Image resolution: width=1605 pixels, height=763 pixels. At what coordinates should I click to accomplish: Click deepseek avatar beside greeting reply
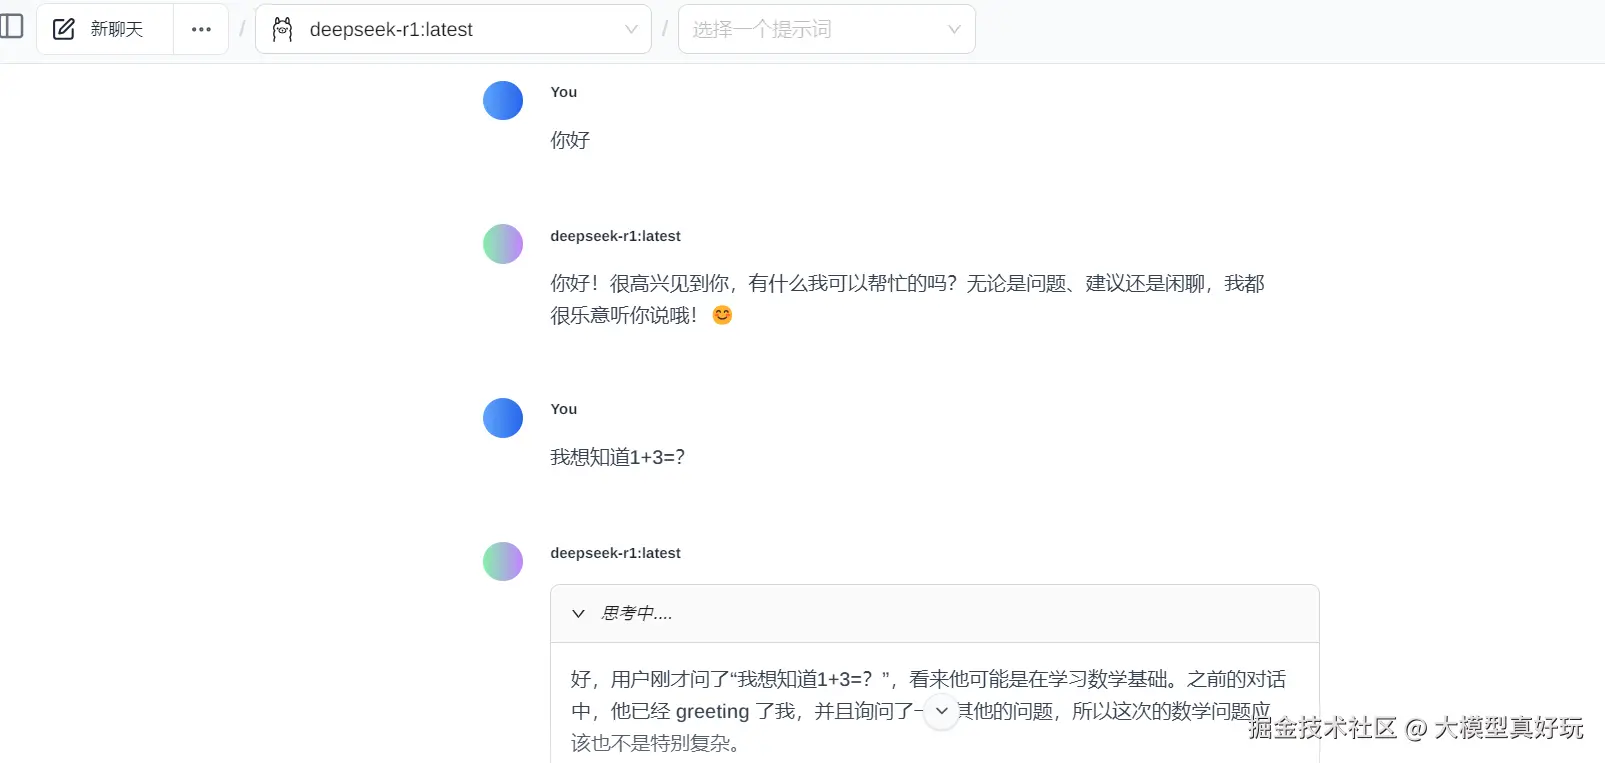[503, 244]
